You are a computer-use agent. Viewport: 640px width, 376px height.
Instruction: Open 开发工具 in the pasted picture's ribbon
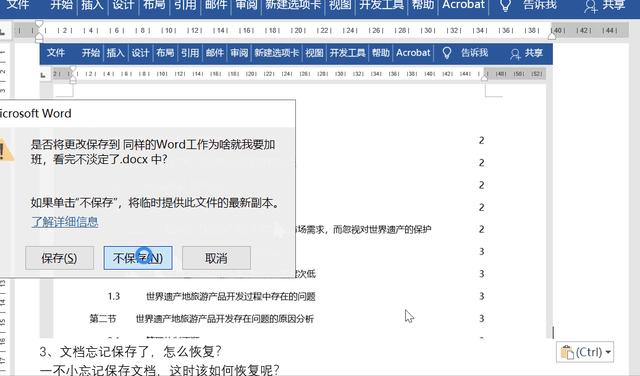(347, 53)
